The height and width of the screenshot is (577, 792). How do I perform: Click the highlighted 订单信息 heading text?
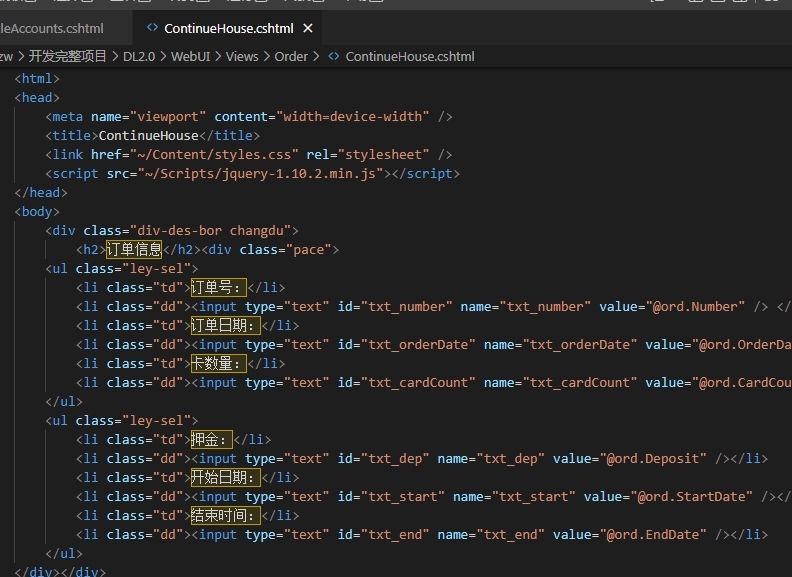[134, 250]
